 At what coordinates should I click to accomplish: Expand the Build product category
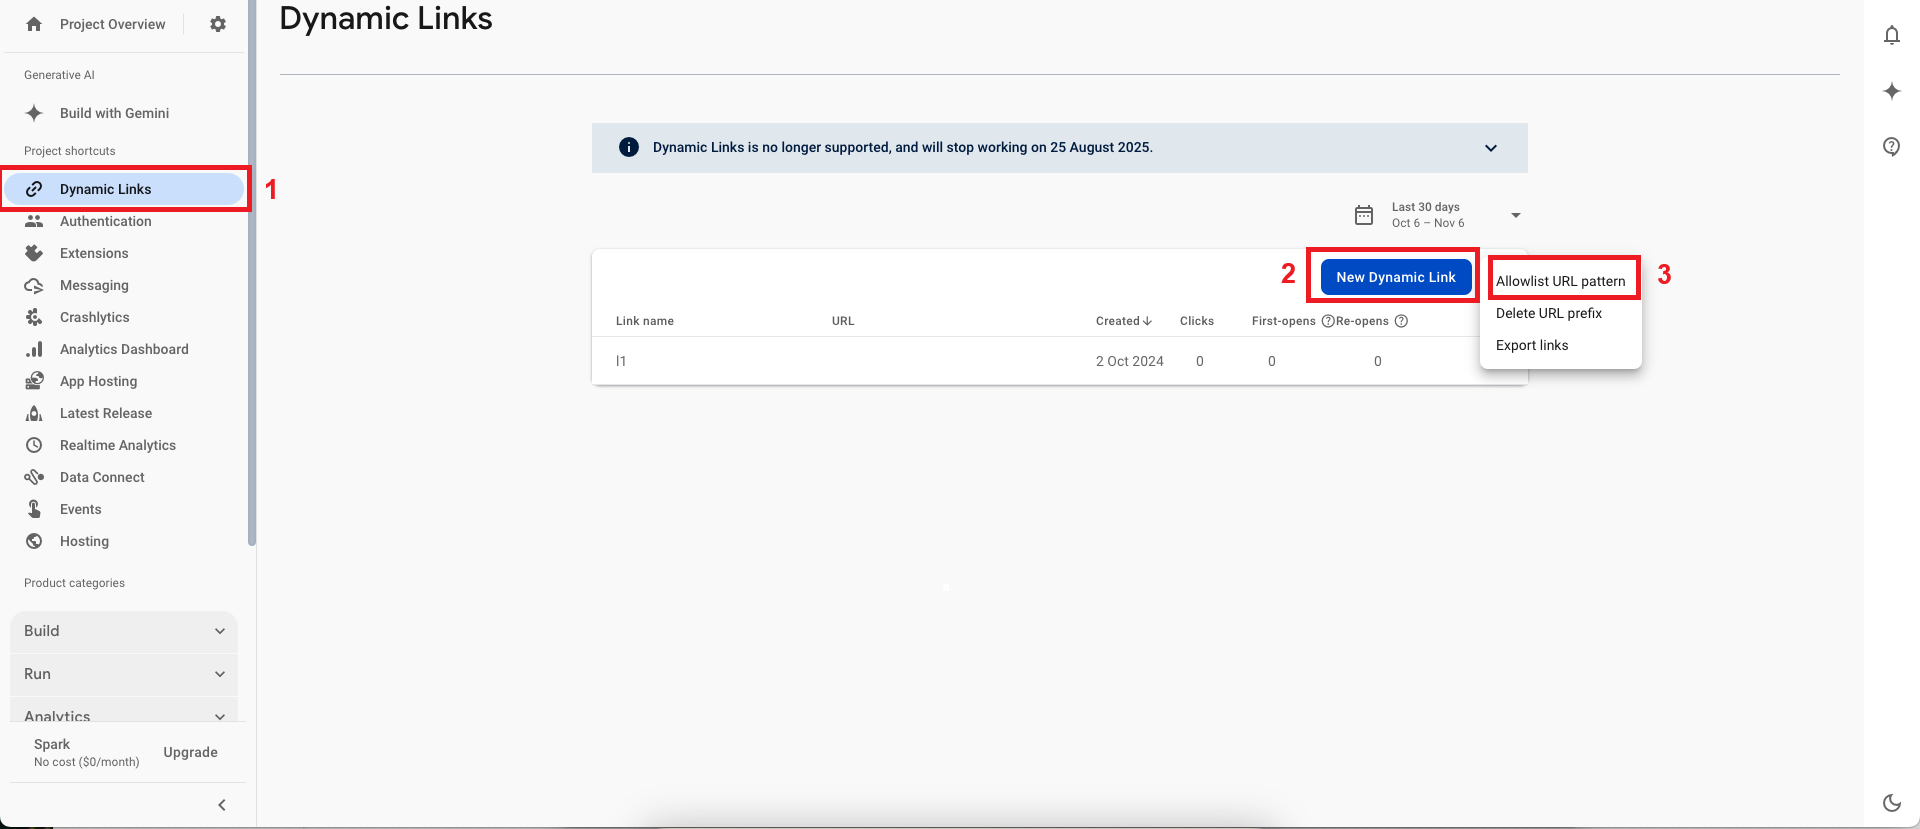124,631
